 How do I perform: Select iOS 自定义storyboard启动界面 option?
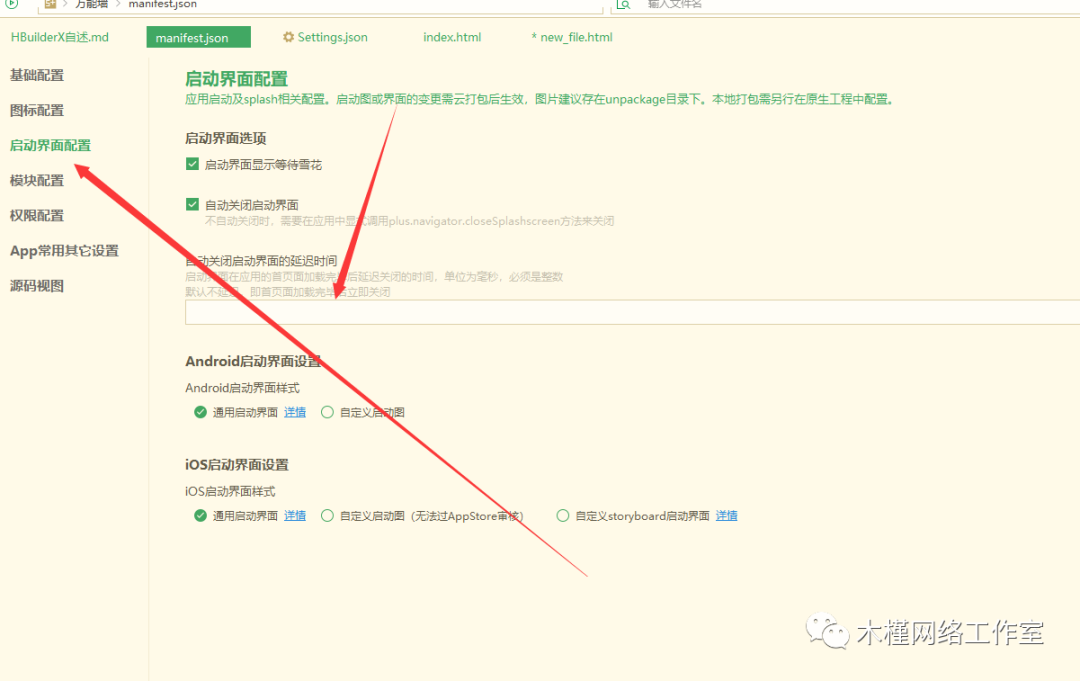click(x=563, y=516)
